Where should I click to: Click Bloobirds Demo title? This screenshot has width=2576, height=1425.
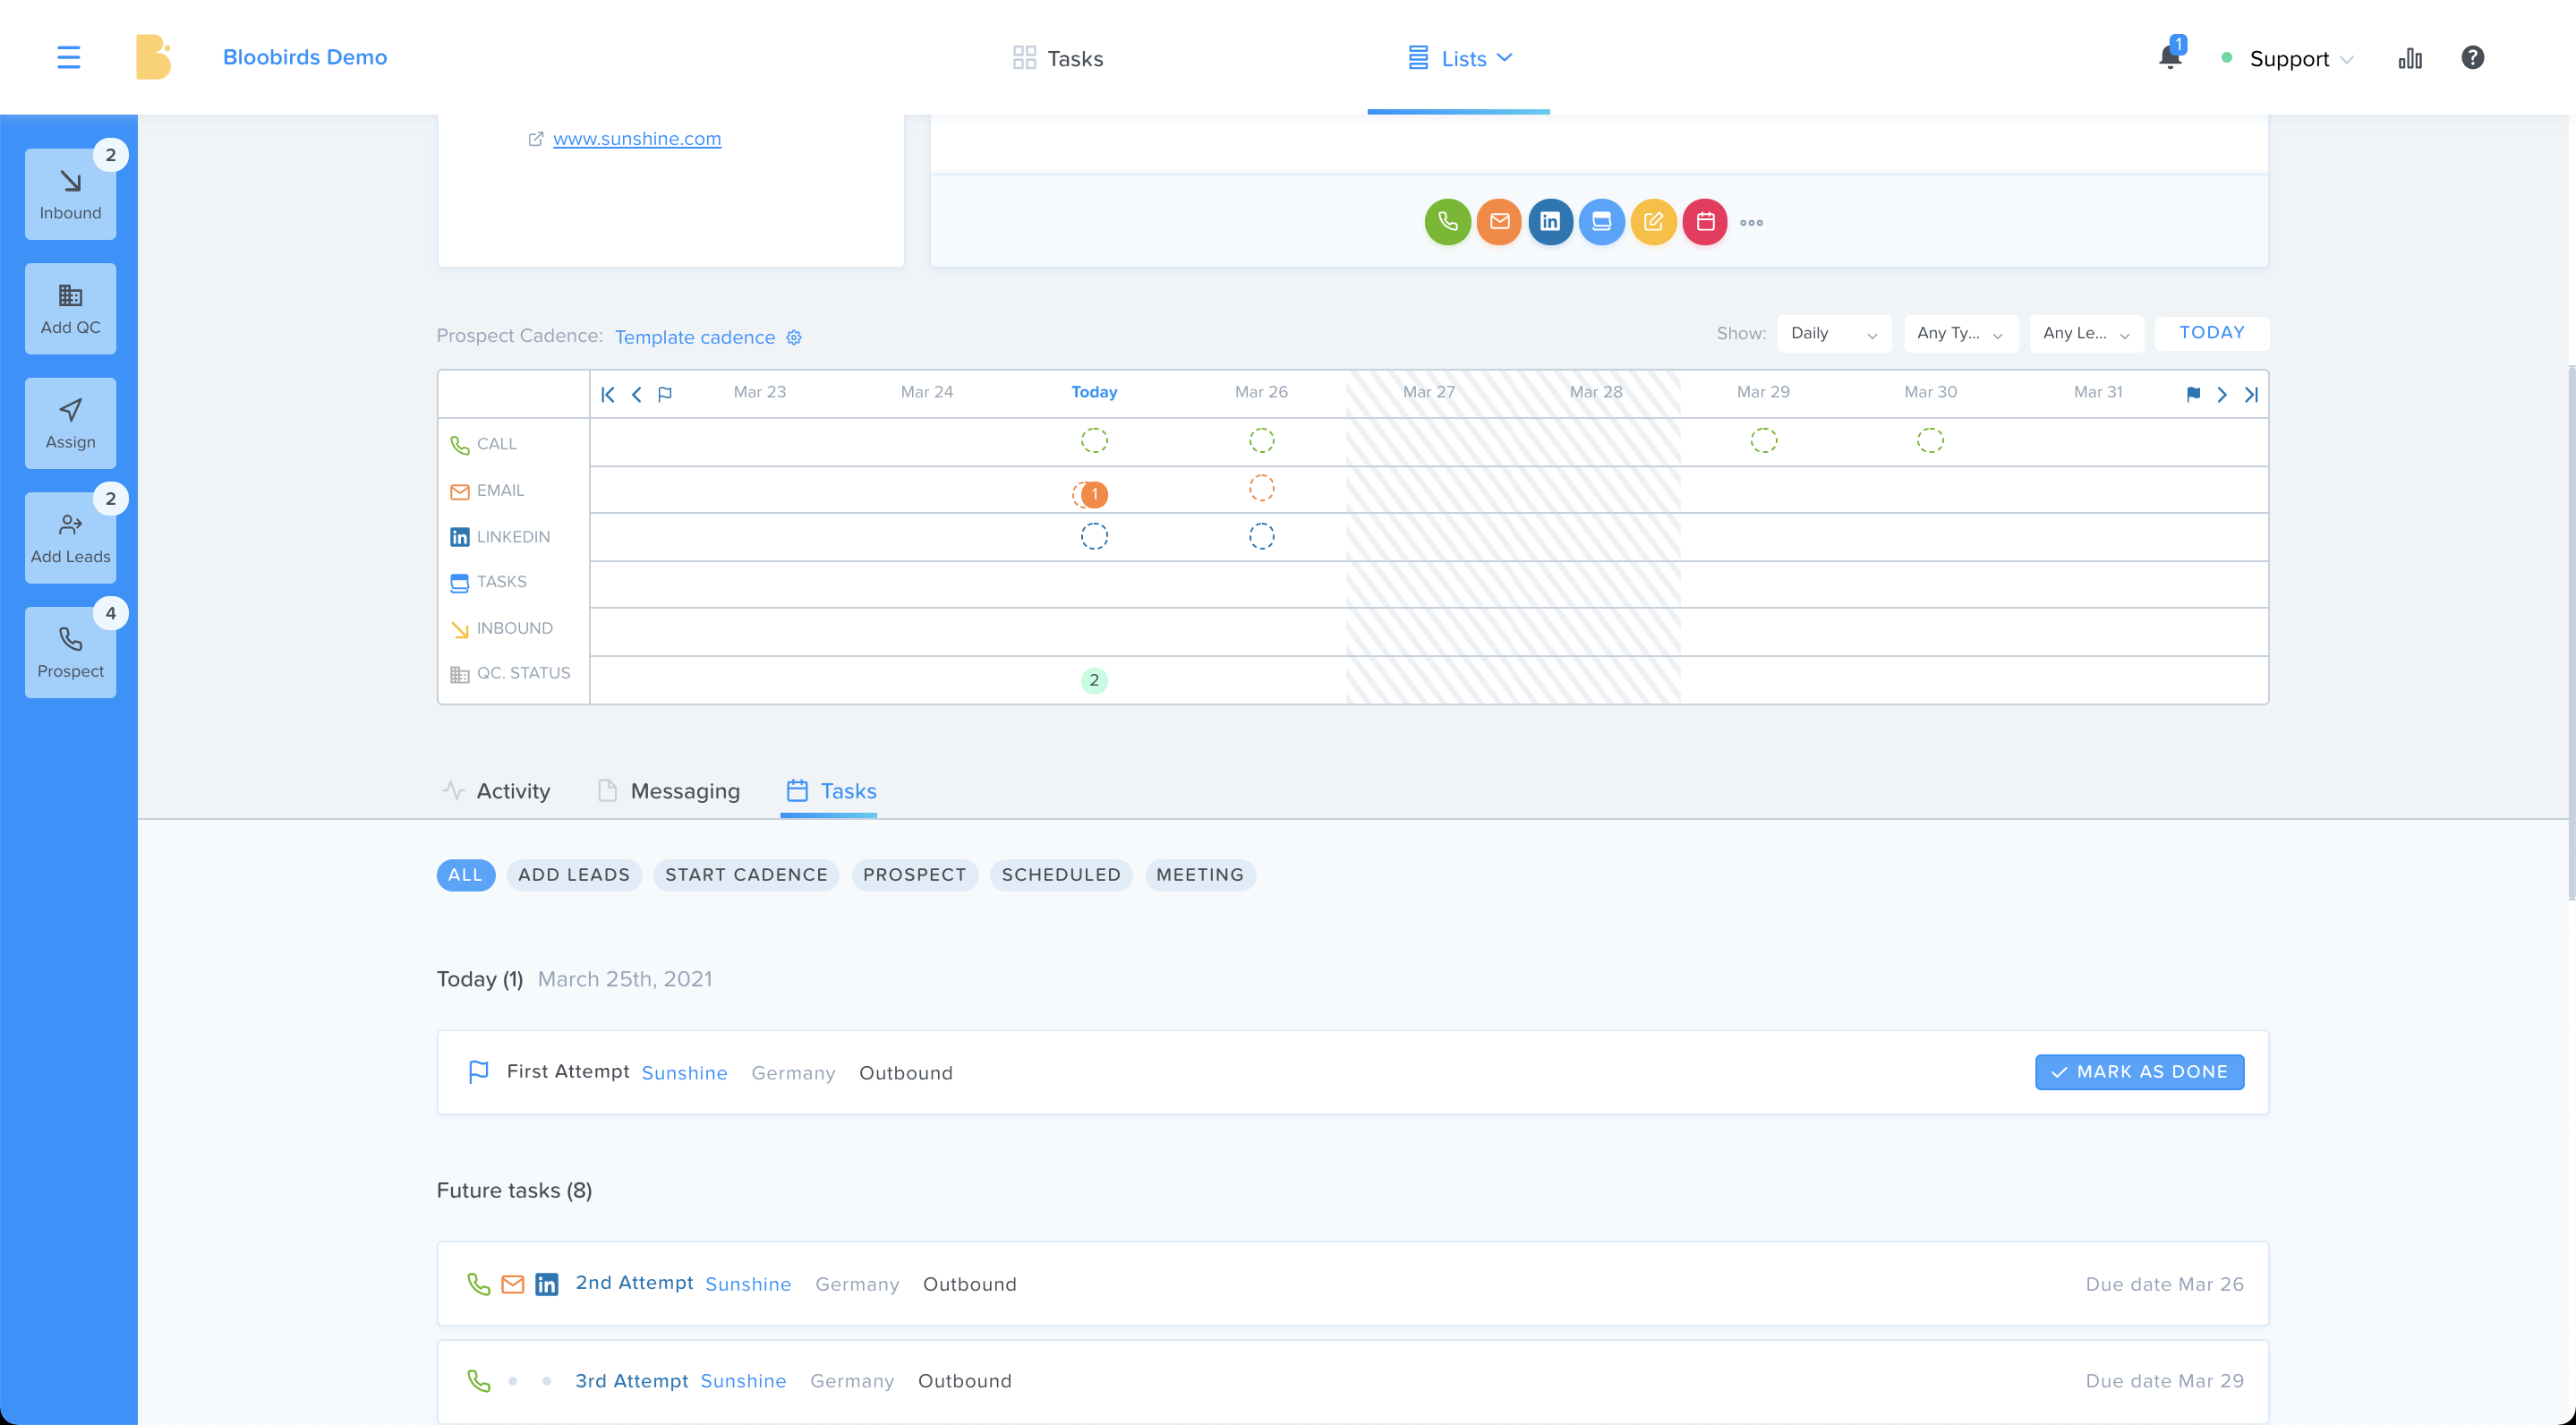305,57
